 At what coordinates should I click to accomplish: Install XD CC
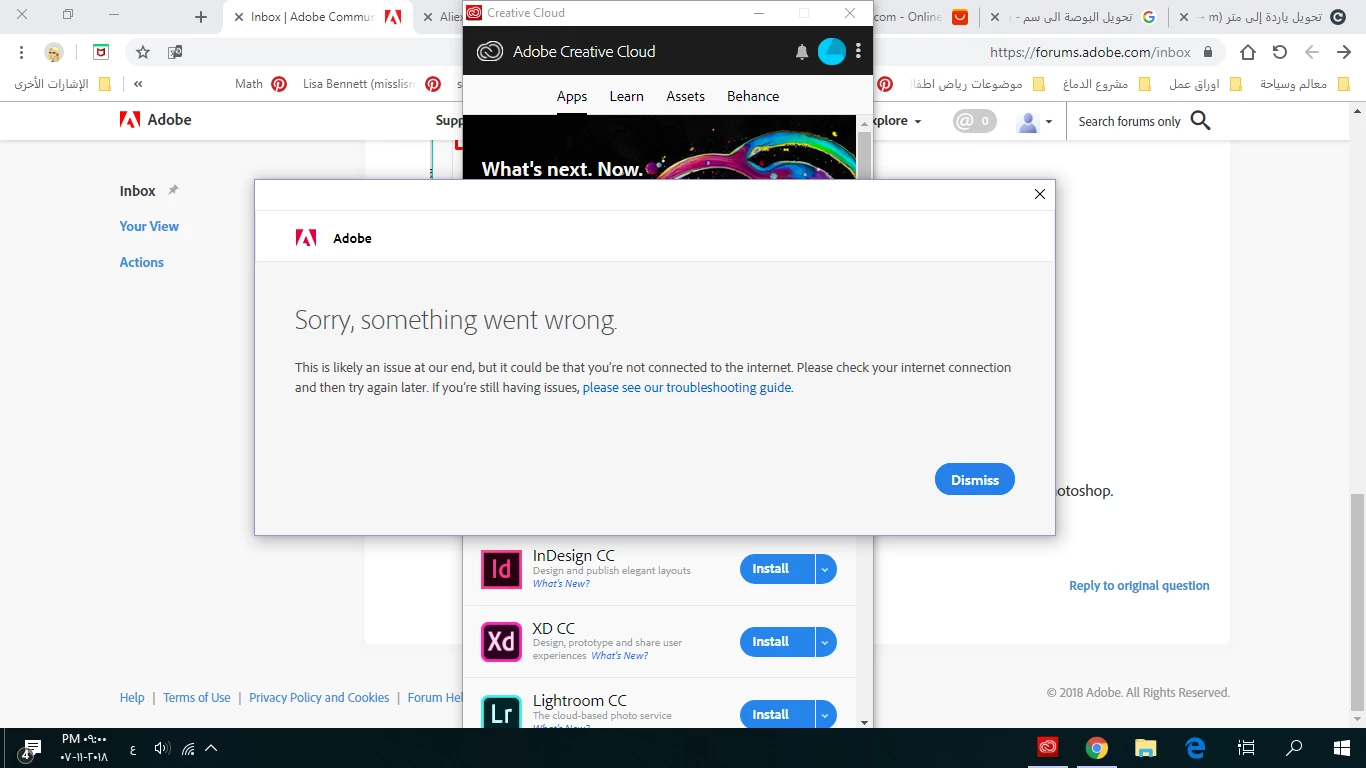click(777, 642)
